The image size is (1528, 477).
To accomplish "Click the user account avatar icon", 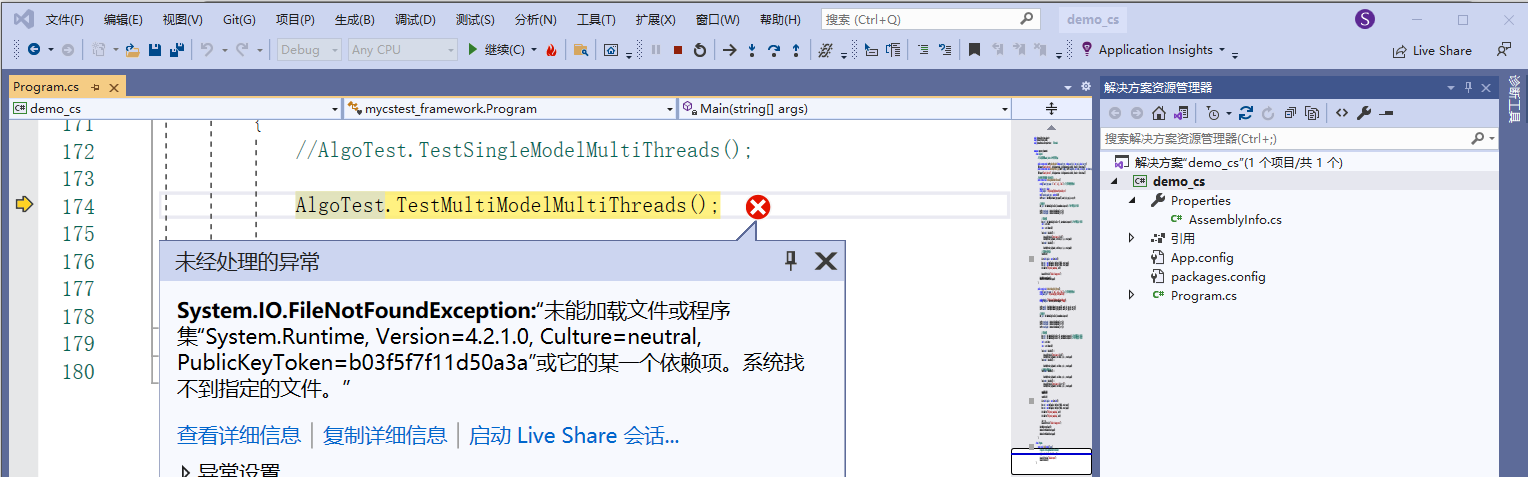I will coord(1364,19).
